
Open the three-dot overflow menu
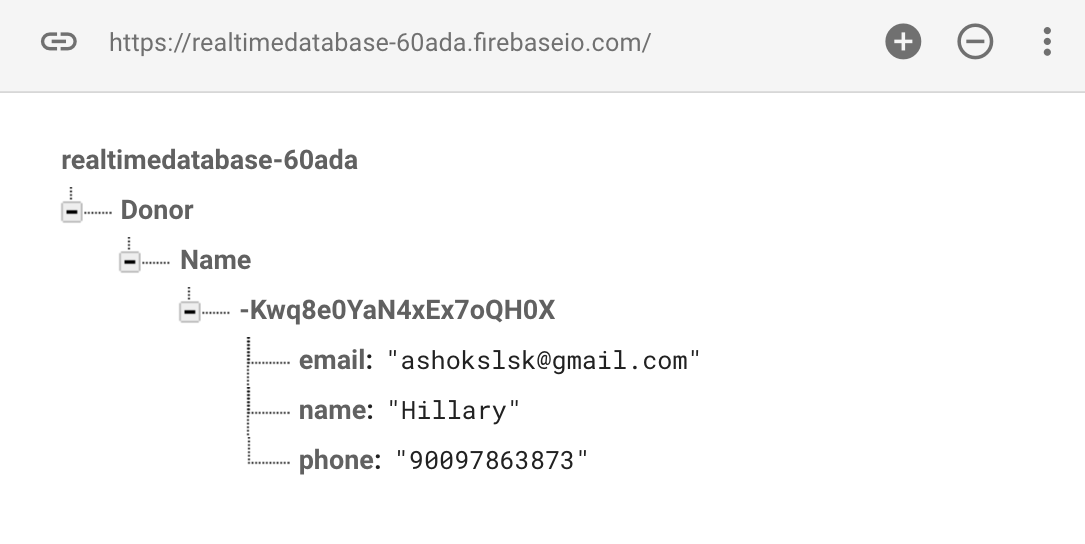click(1047, 42)
